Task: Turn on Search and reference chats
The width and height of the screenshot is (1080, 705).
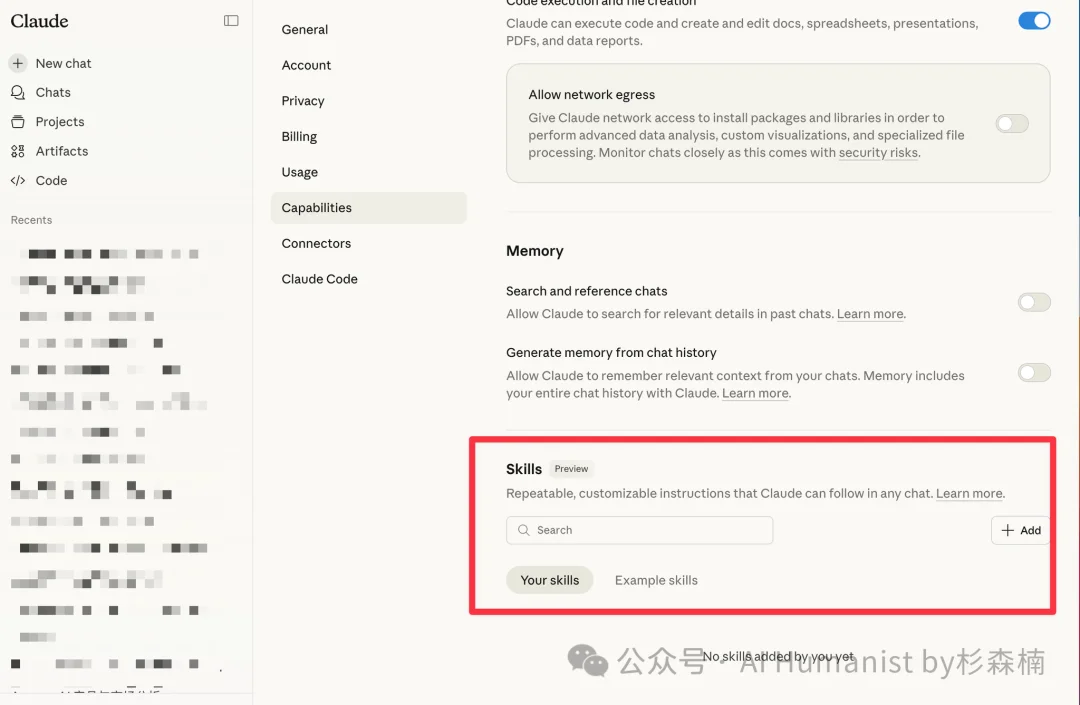Action: click(1034, 302)
